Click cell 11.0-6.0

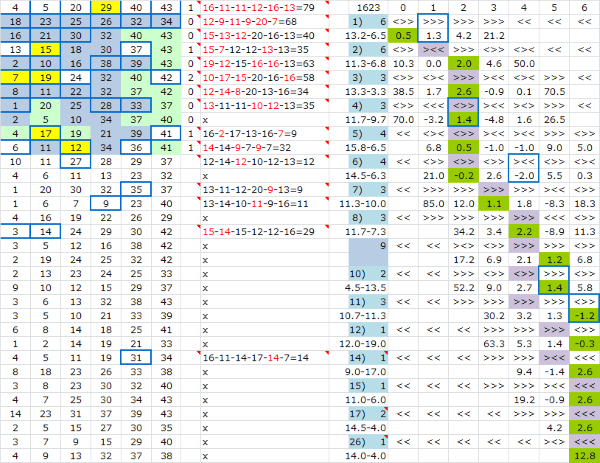(x=368, y=400)
